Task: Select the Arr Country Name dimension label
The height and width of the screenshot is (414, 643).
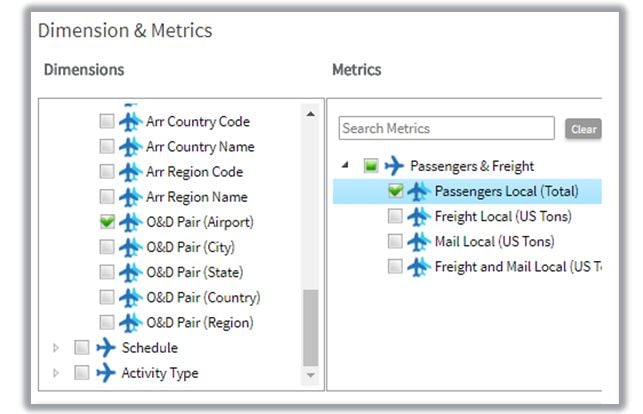Action: click(200, 147)
